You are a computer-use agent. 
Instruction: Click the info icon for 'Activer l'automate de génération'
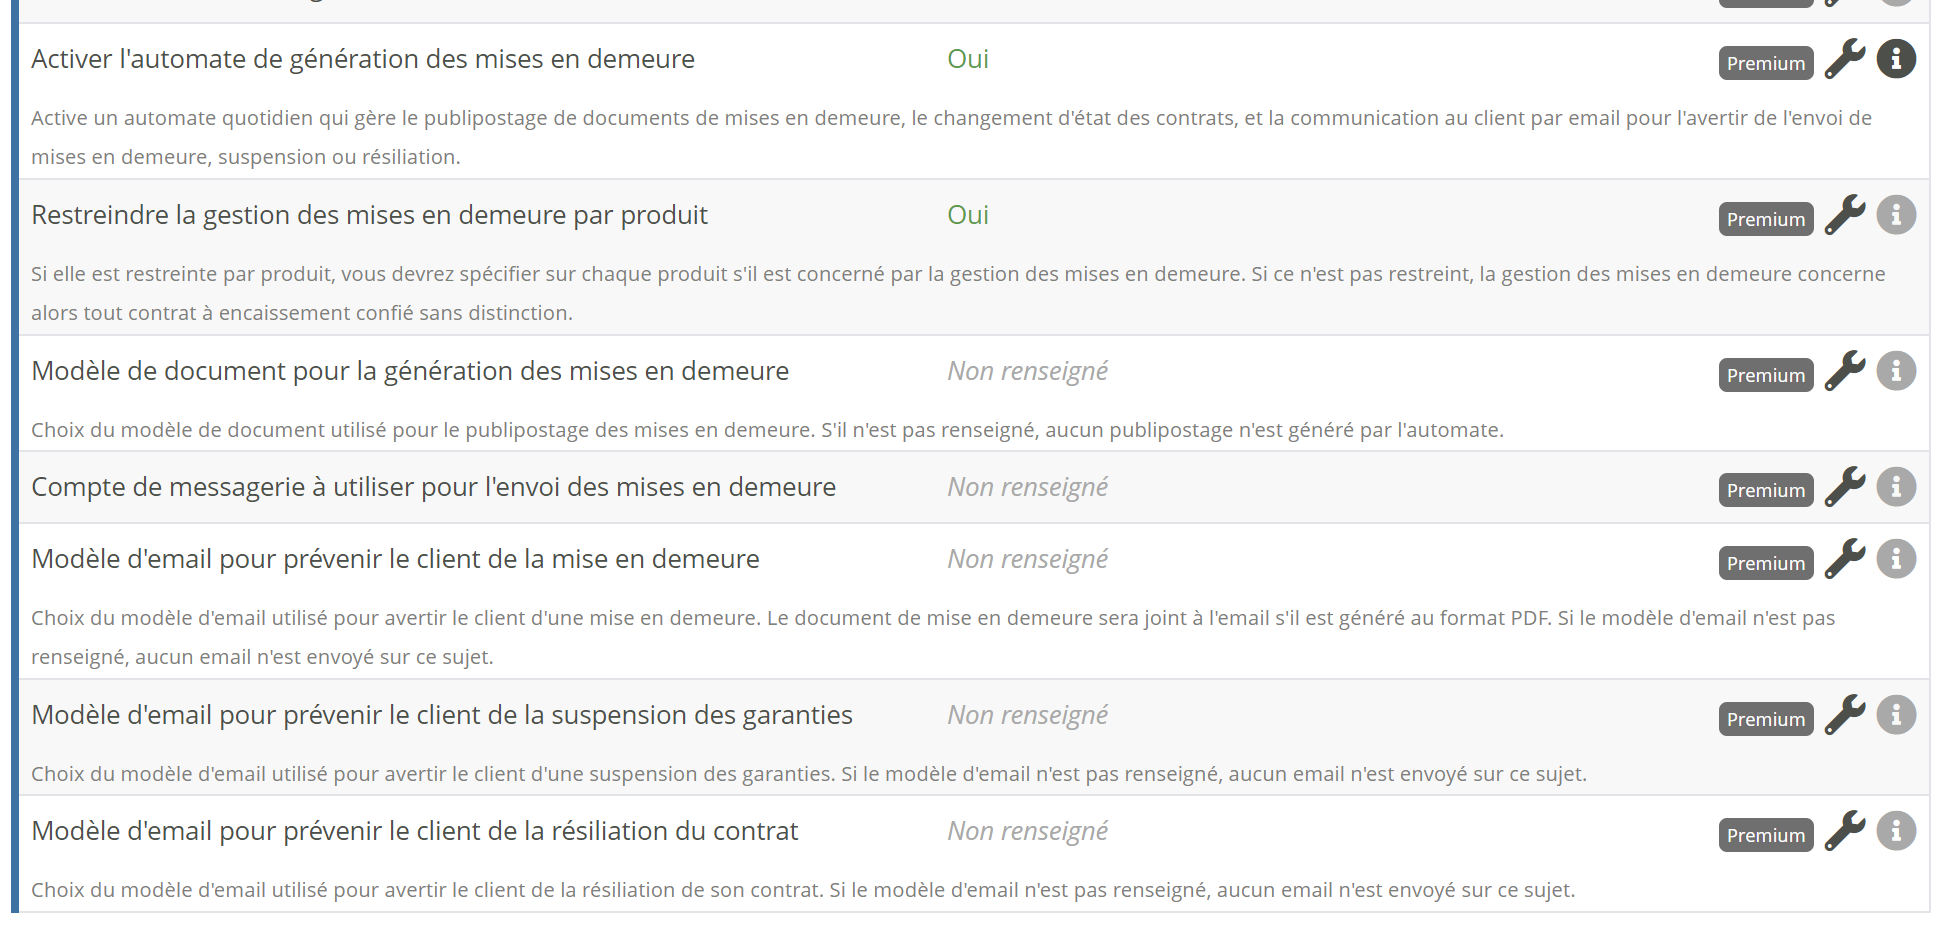coord(1896,59)
